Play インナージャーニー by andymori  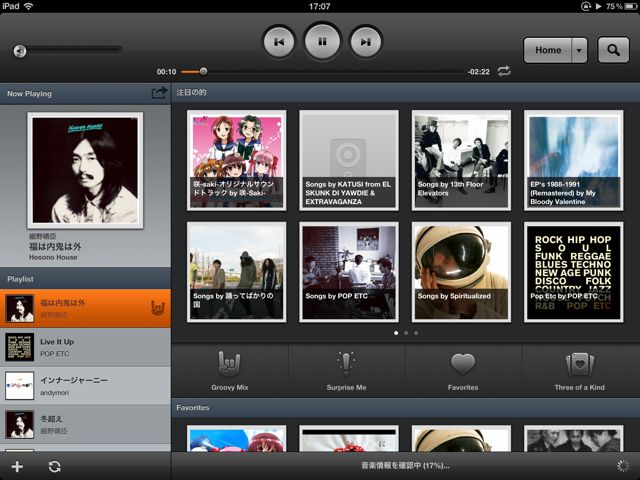click(x=85, y=386)
